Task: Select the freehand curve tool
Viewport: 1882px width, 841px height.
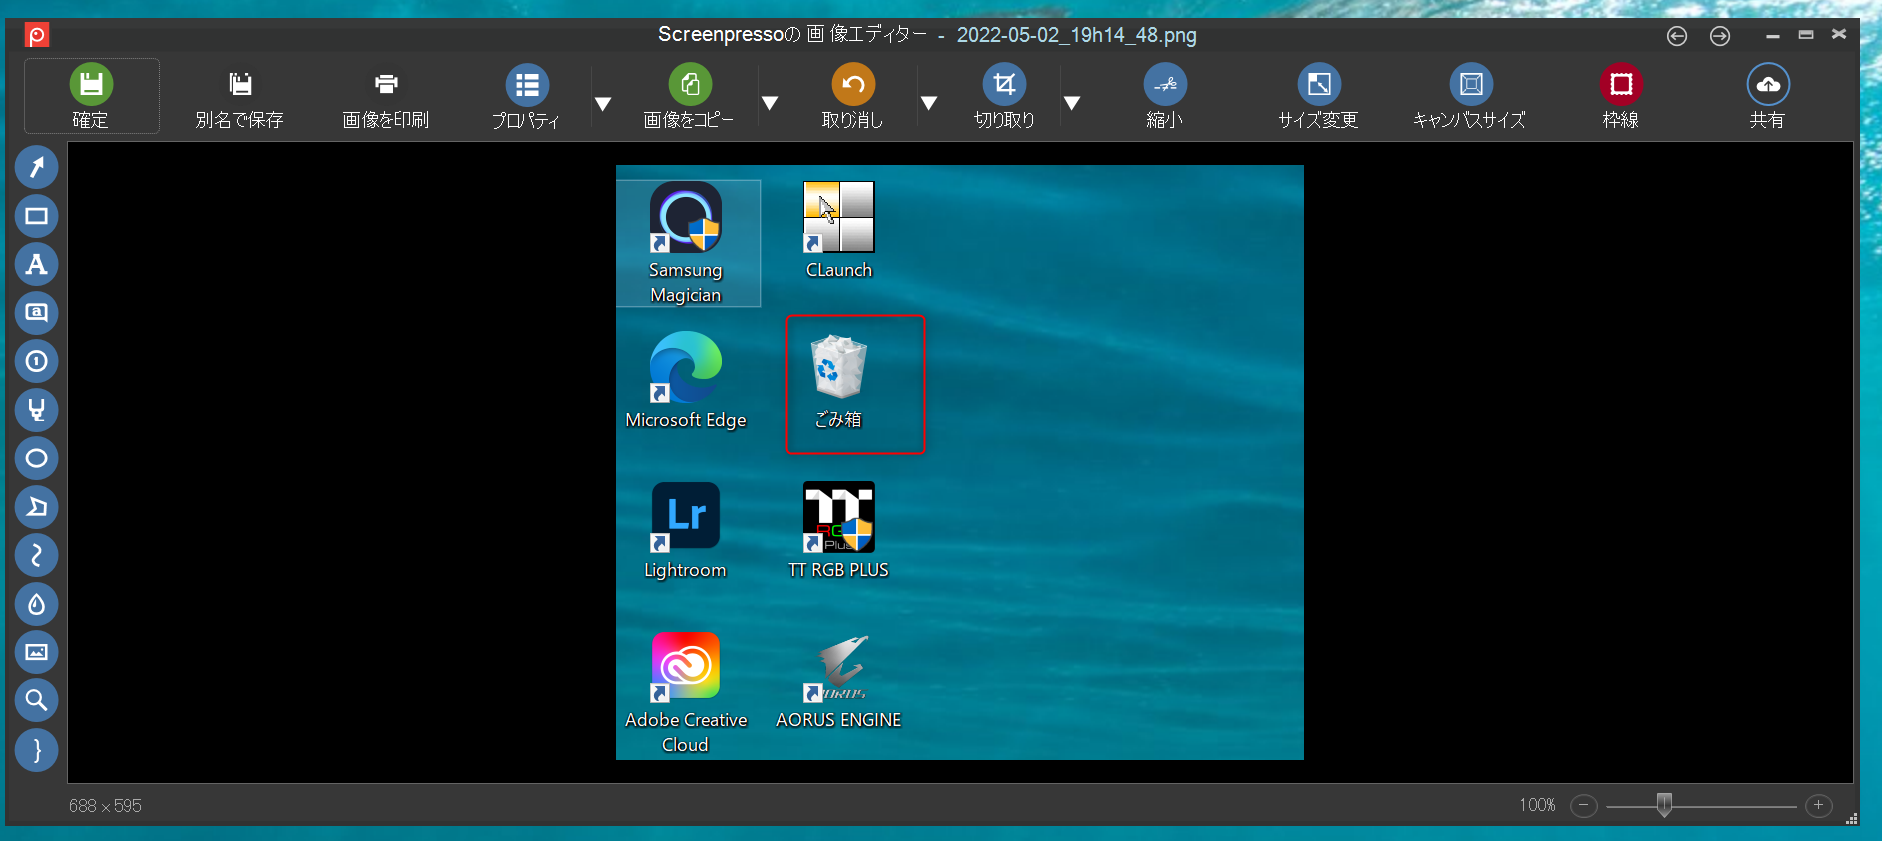Action: coord(36,555)
